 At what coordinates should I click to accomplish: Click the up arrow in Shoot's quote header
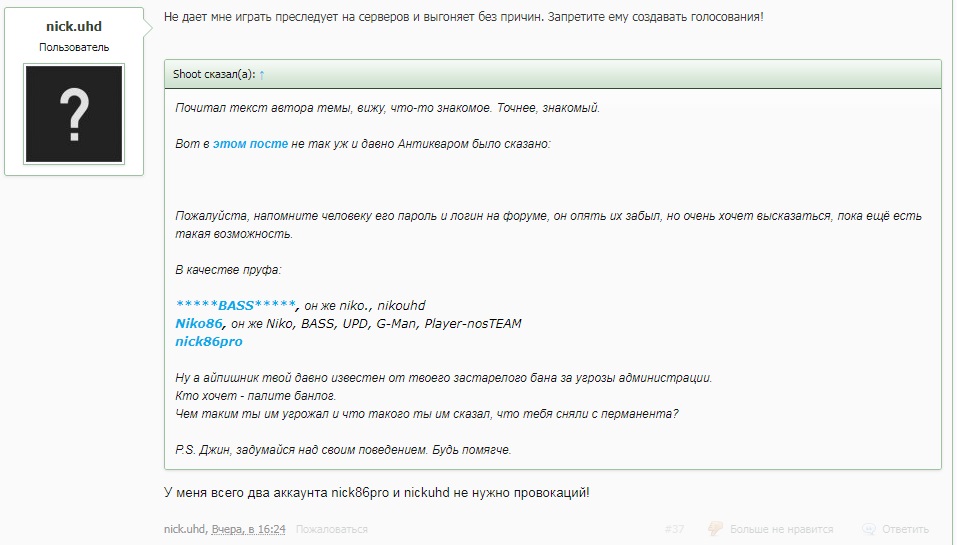click(x=262, y=75)
